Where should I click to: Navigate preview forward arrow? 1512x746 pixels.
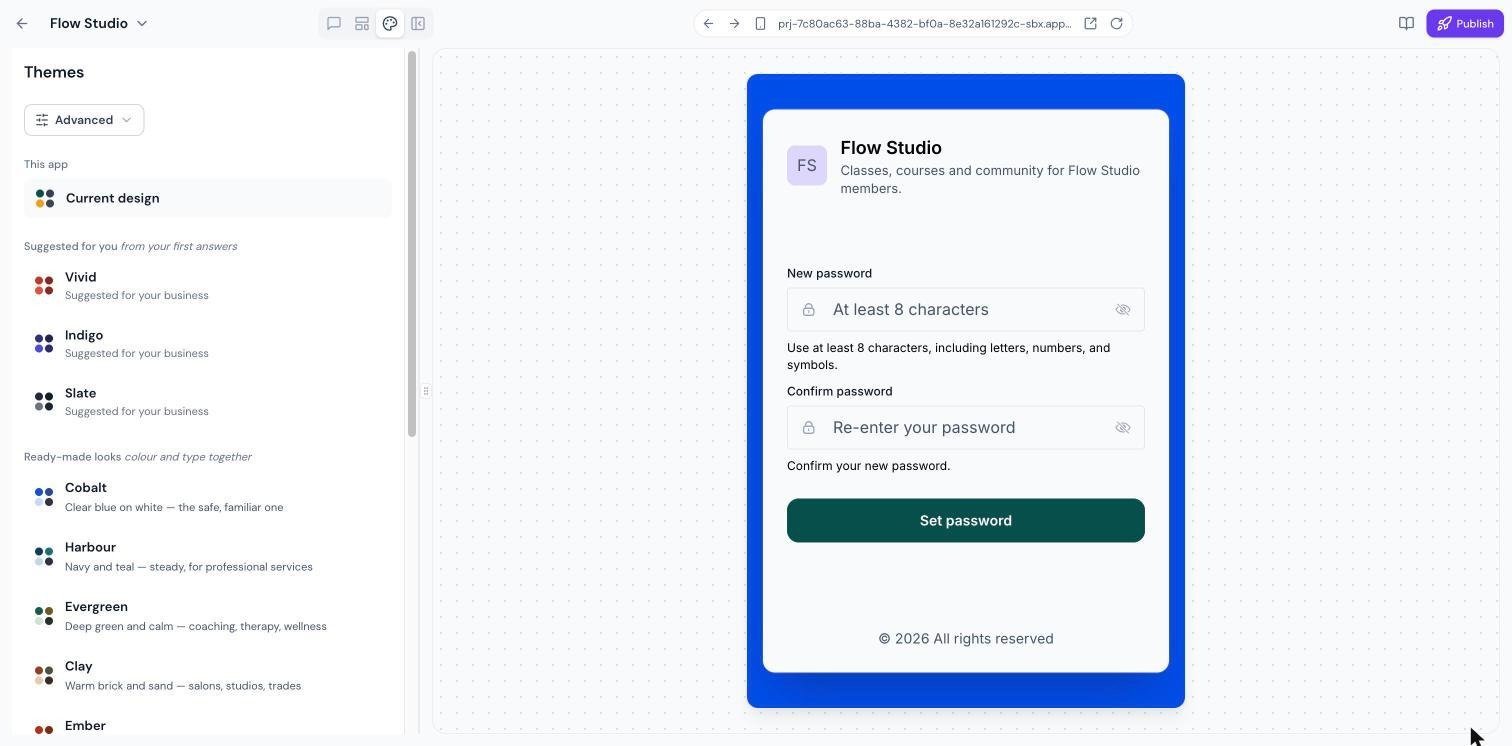(x=734, y=23)
